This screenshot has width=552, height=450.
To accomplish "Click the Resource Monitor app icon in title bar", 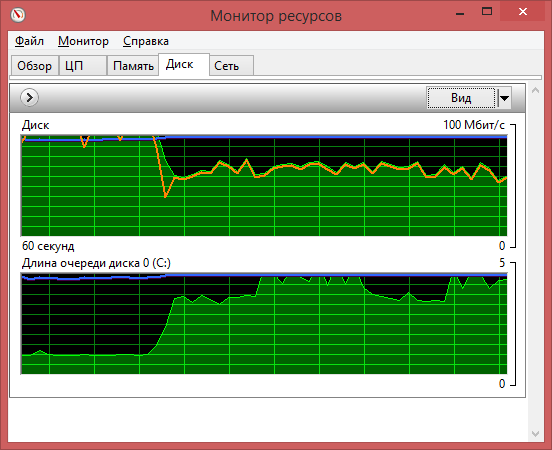I will (18, 15).
